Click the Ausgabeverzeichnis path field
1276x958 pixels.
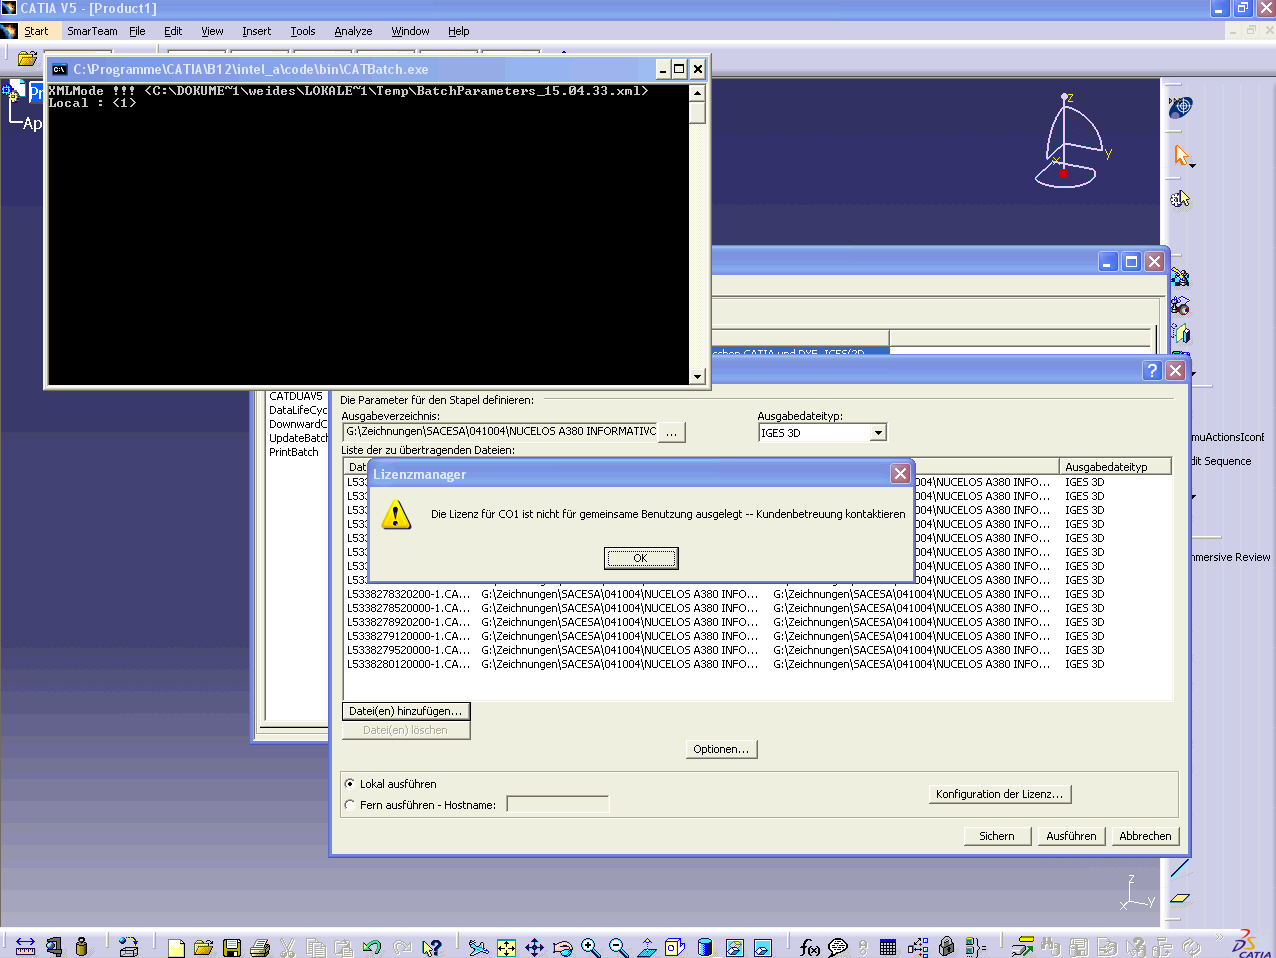point(500,432)
